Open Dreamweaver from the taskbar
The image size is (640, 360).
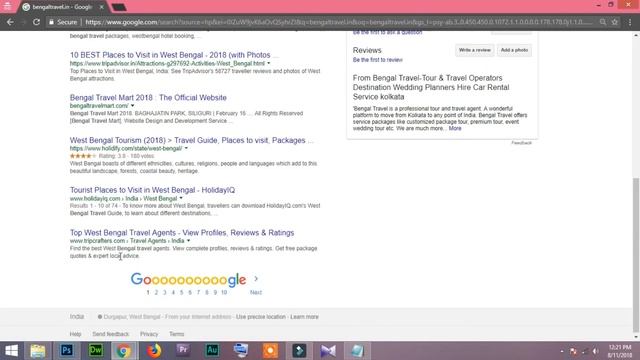96,351
